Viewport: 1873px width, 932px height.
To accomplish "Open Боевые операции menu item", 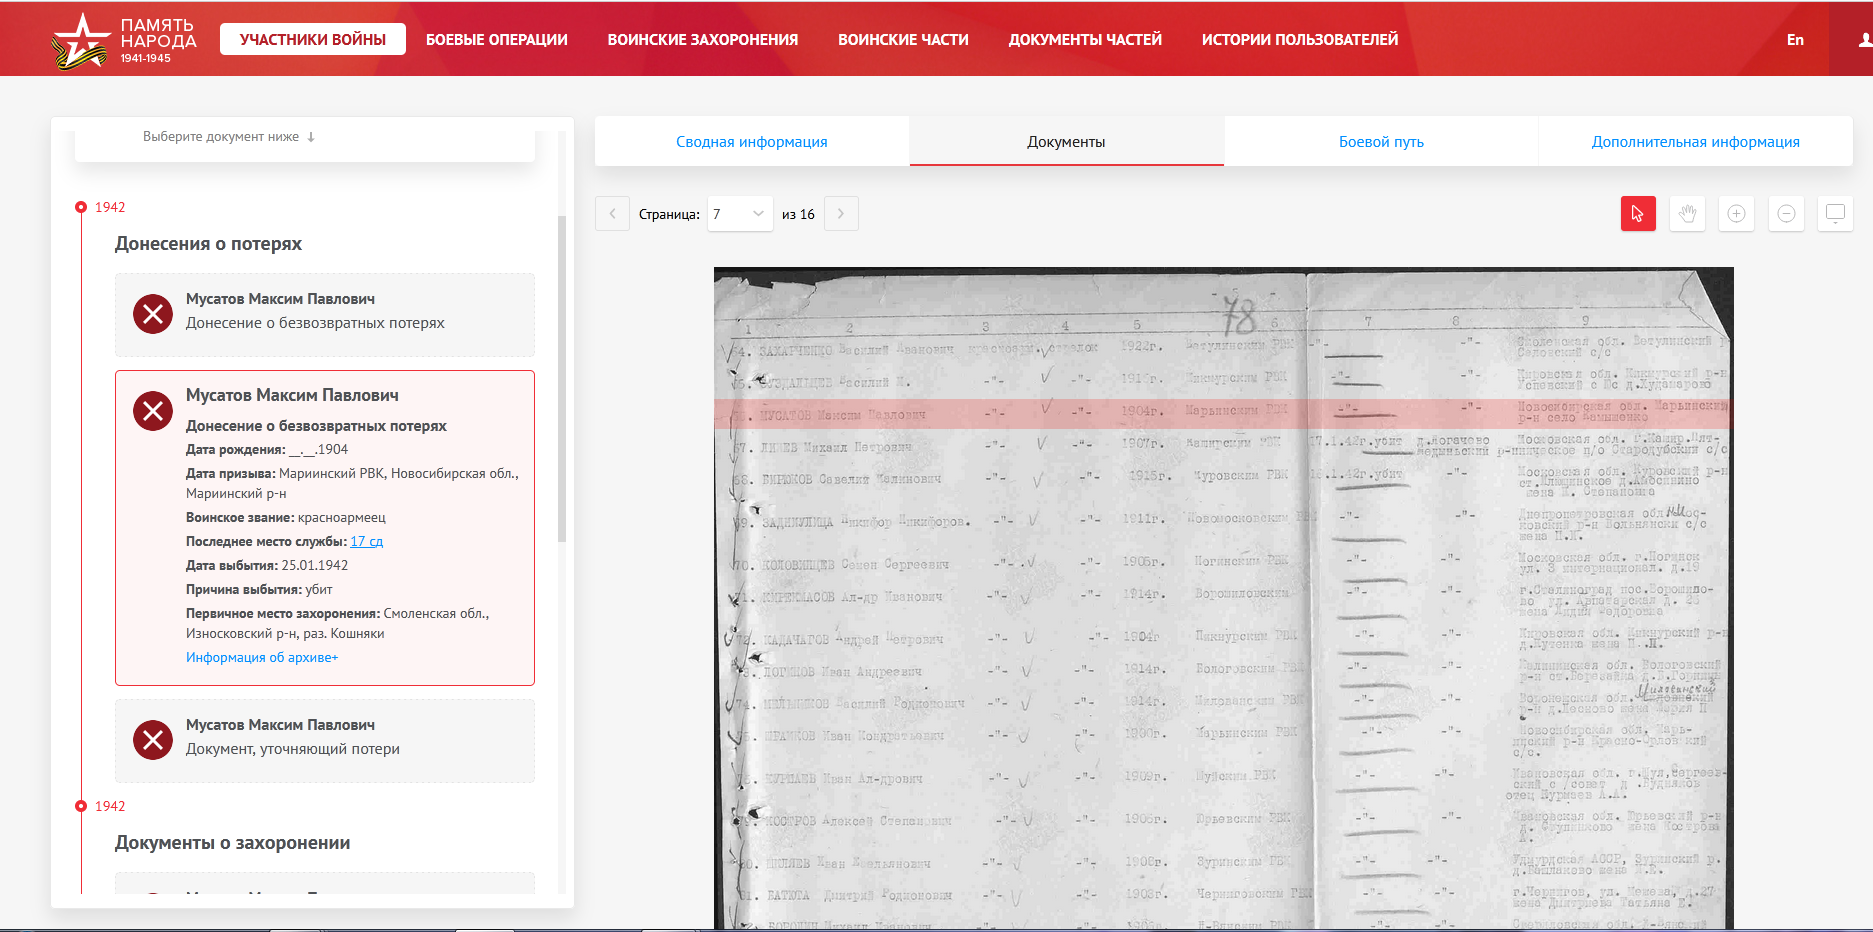I will (x=496, y=40).
